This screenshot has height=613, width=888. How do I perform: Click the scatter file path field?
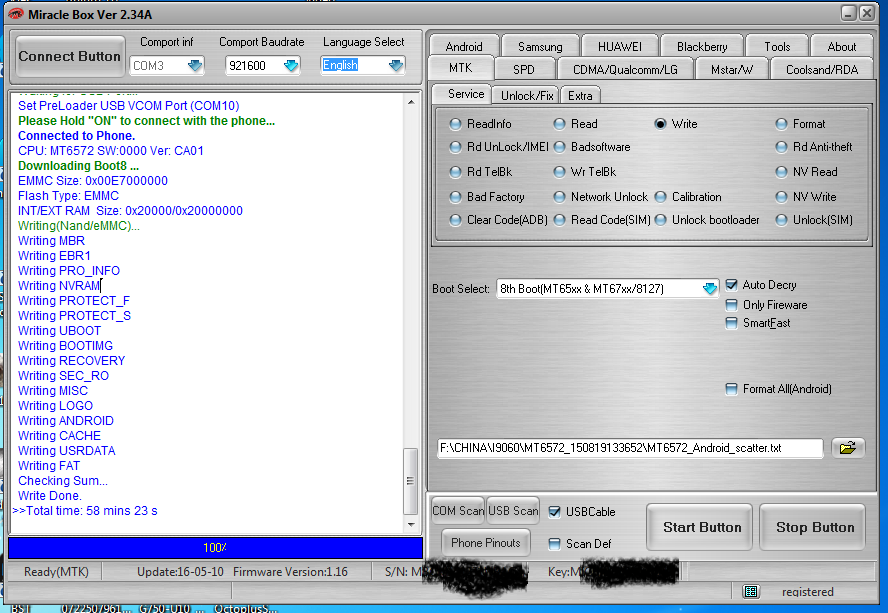pyautogui.click(x=630, y=448)
